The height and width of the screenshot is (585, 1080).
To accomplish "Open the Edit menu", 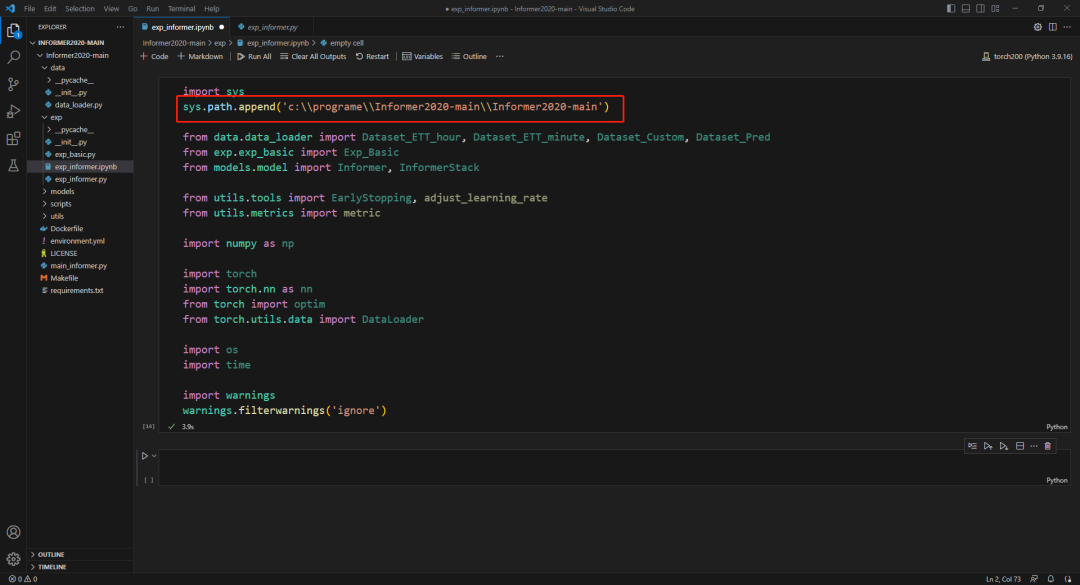I will 50,8.
